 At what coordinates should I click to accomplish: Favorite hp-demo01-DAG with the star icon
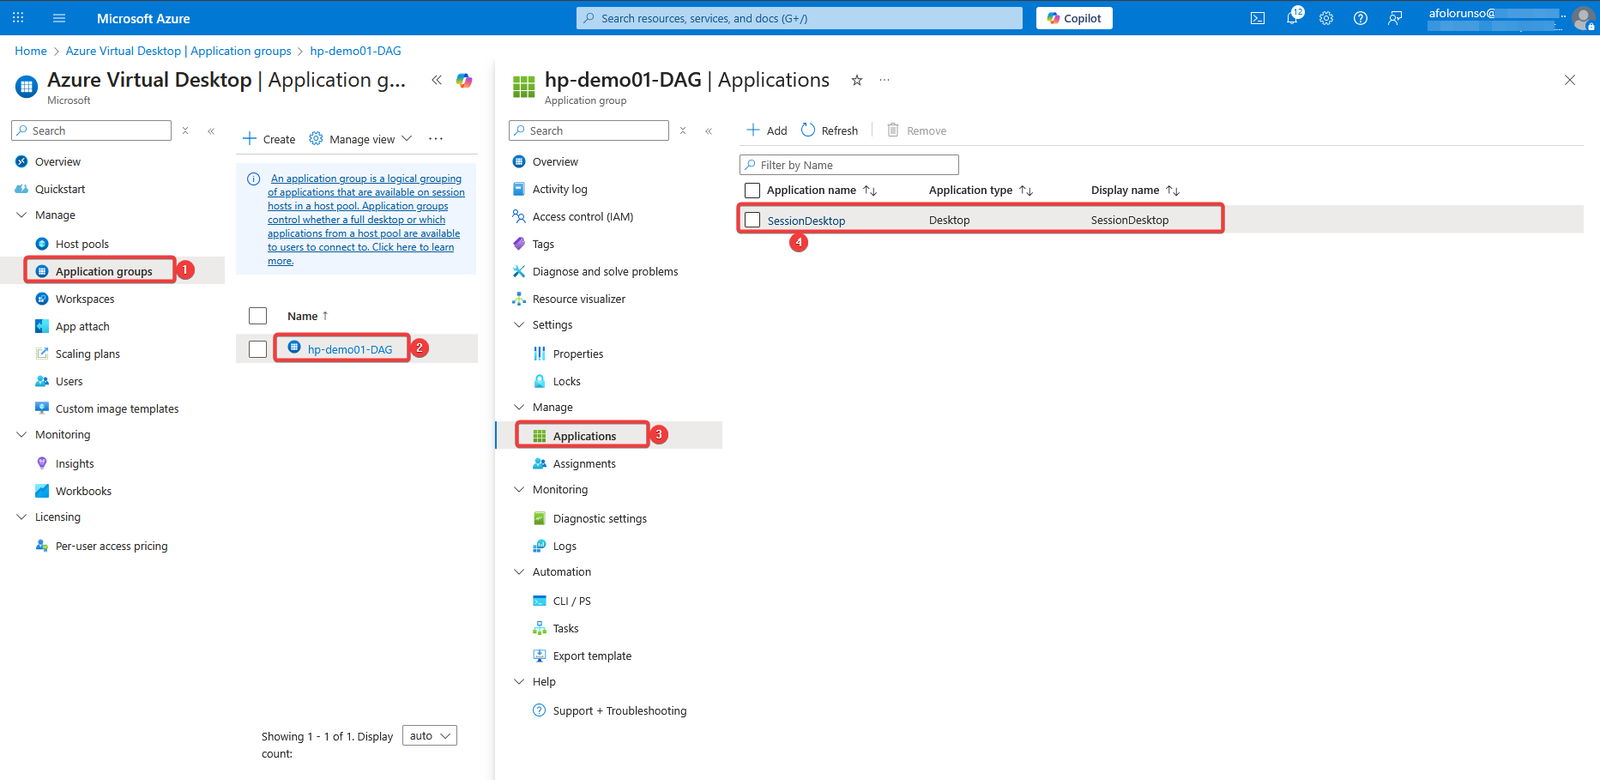pyautogui.click(x=857, y=80)
